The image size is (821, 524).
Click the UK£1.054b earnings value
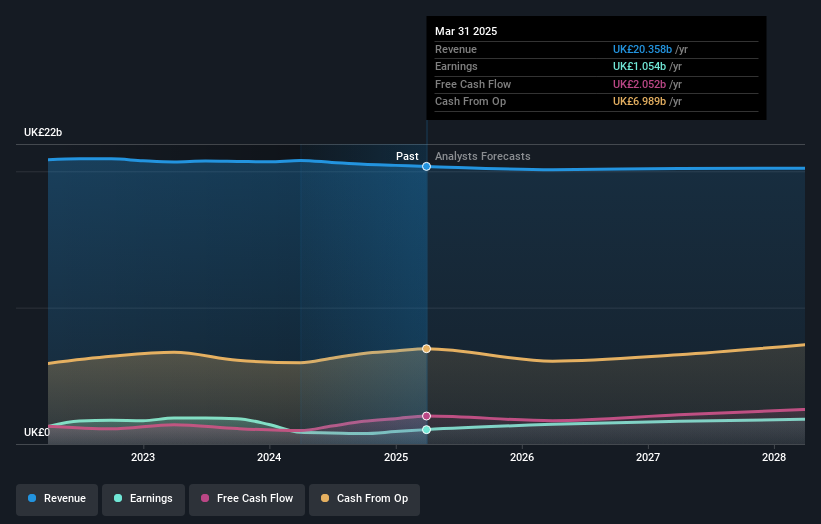coord(639,66)
